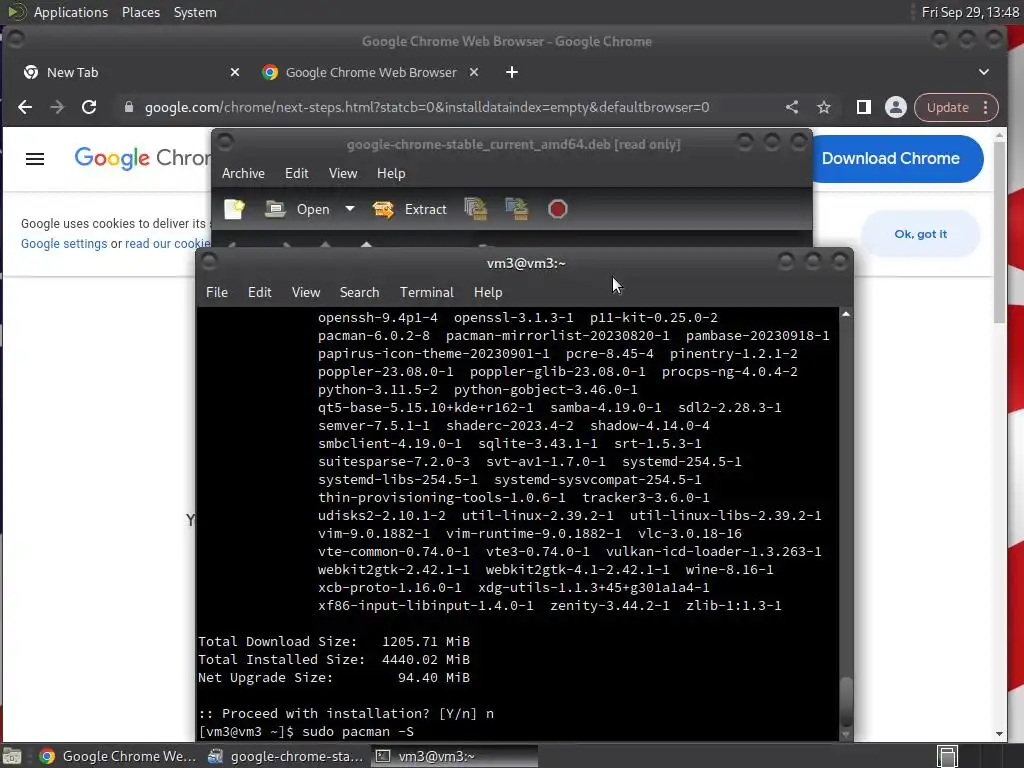Switch to the google-chrome-sta... taskbar entry
Image resolution: width=1024 pixels, height=768 pixels.
coord(285,756)
